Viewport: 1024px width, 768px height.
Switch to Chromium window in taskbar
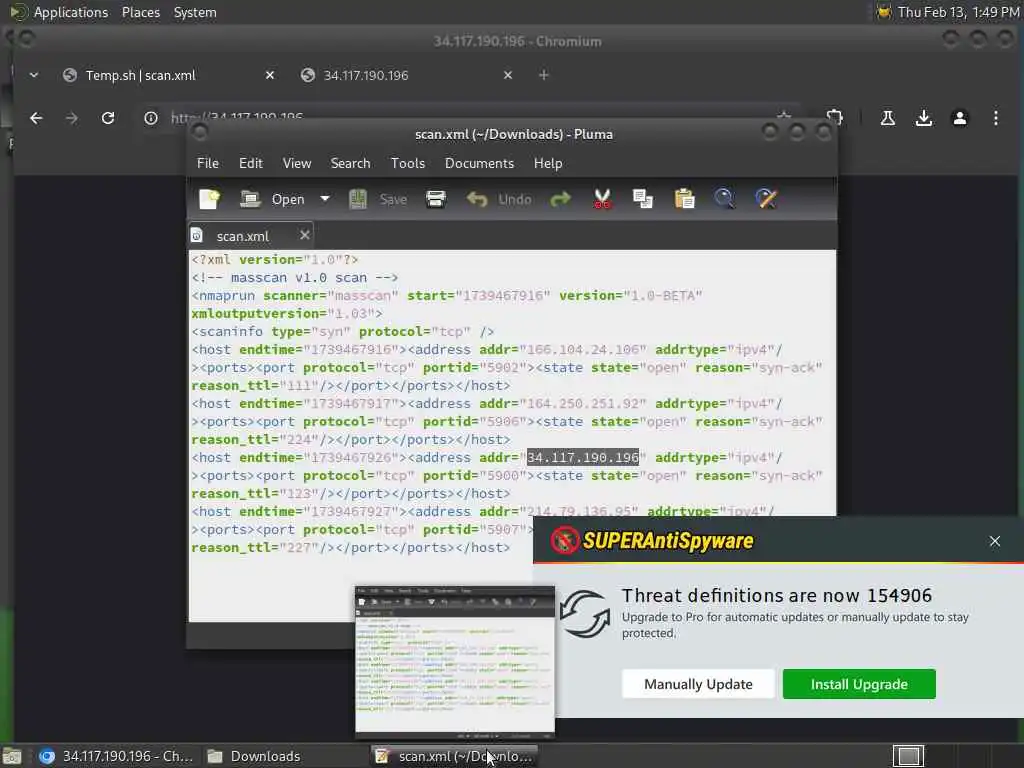click(x=116, y=756)
